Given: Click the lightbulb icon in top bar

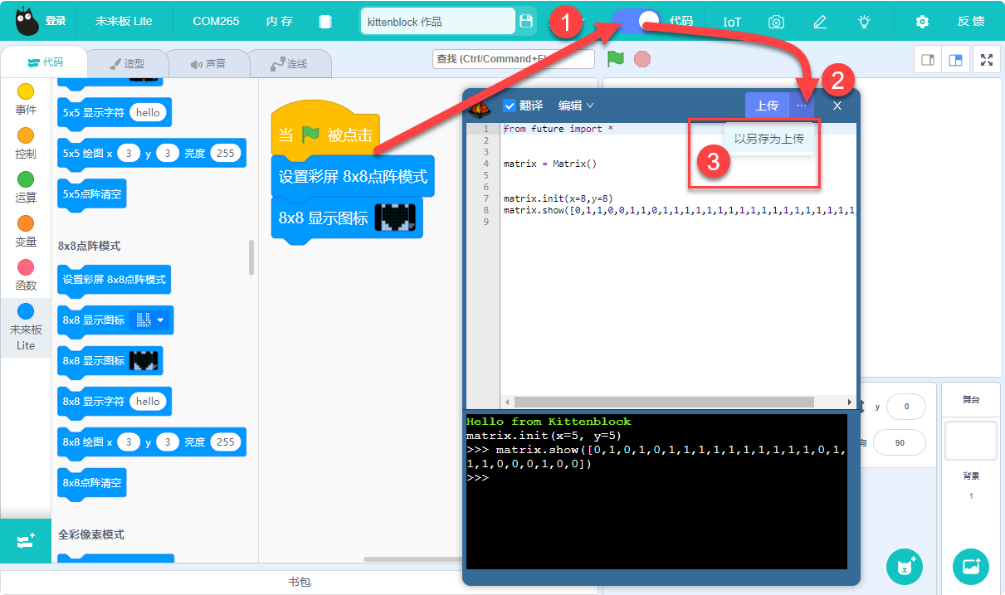Looking at the screenshot, I should 864,22.
